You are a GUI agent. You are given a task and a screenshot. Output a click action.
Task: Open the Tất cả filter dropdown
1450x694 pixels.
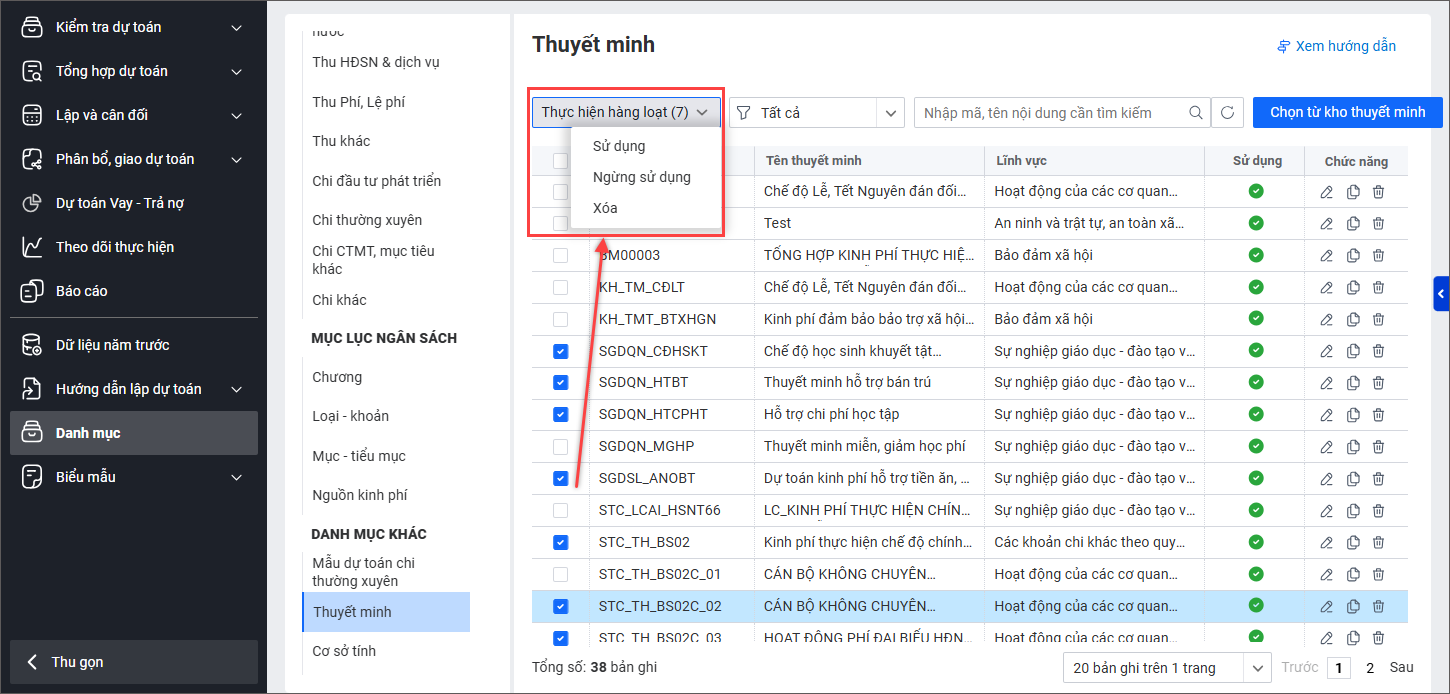tap(816, 113)
